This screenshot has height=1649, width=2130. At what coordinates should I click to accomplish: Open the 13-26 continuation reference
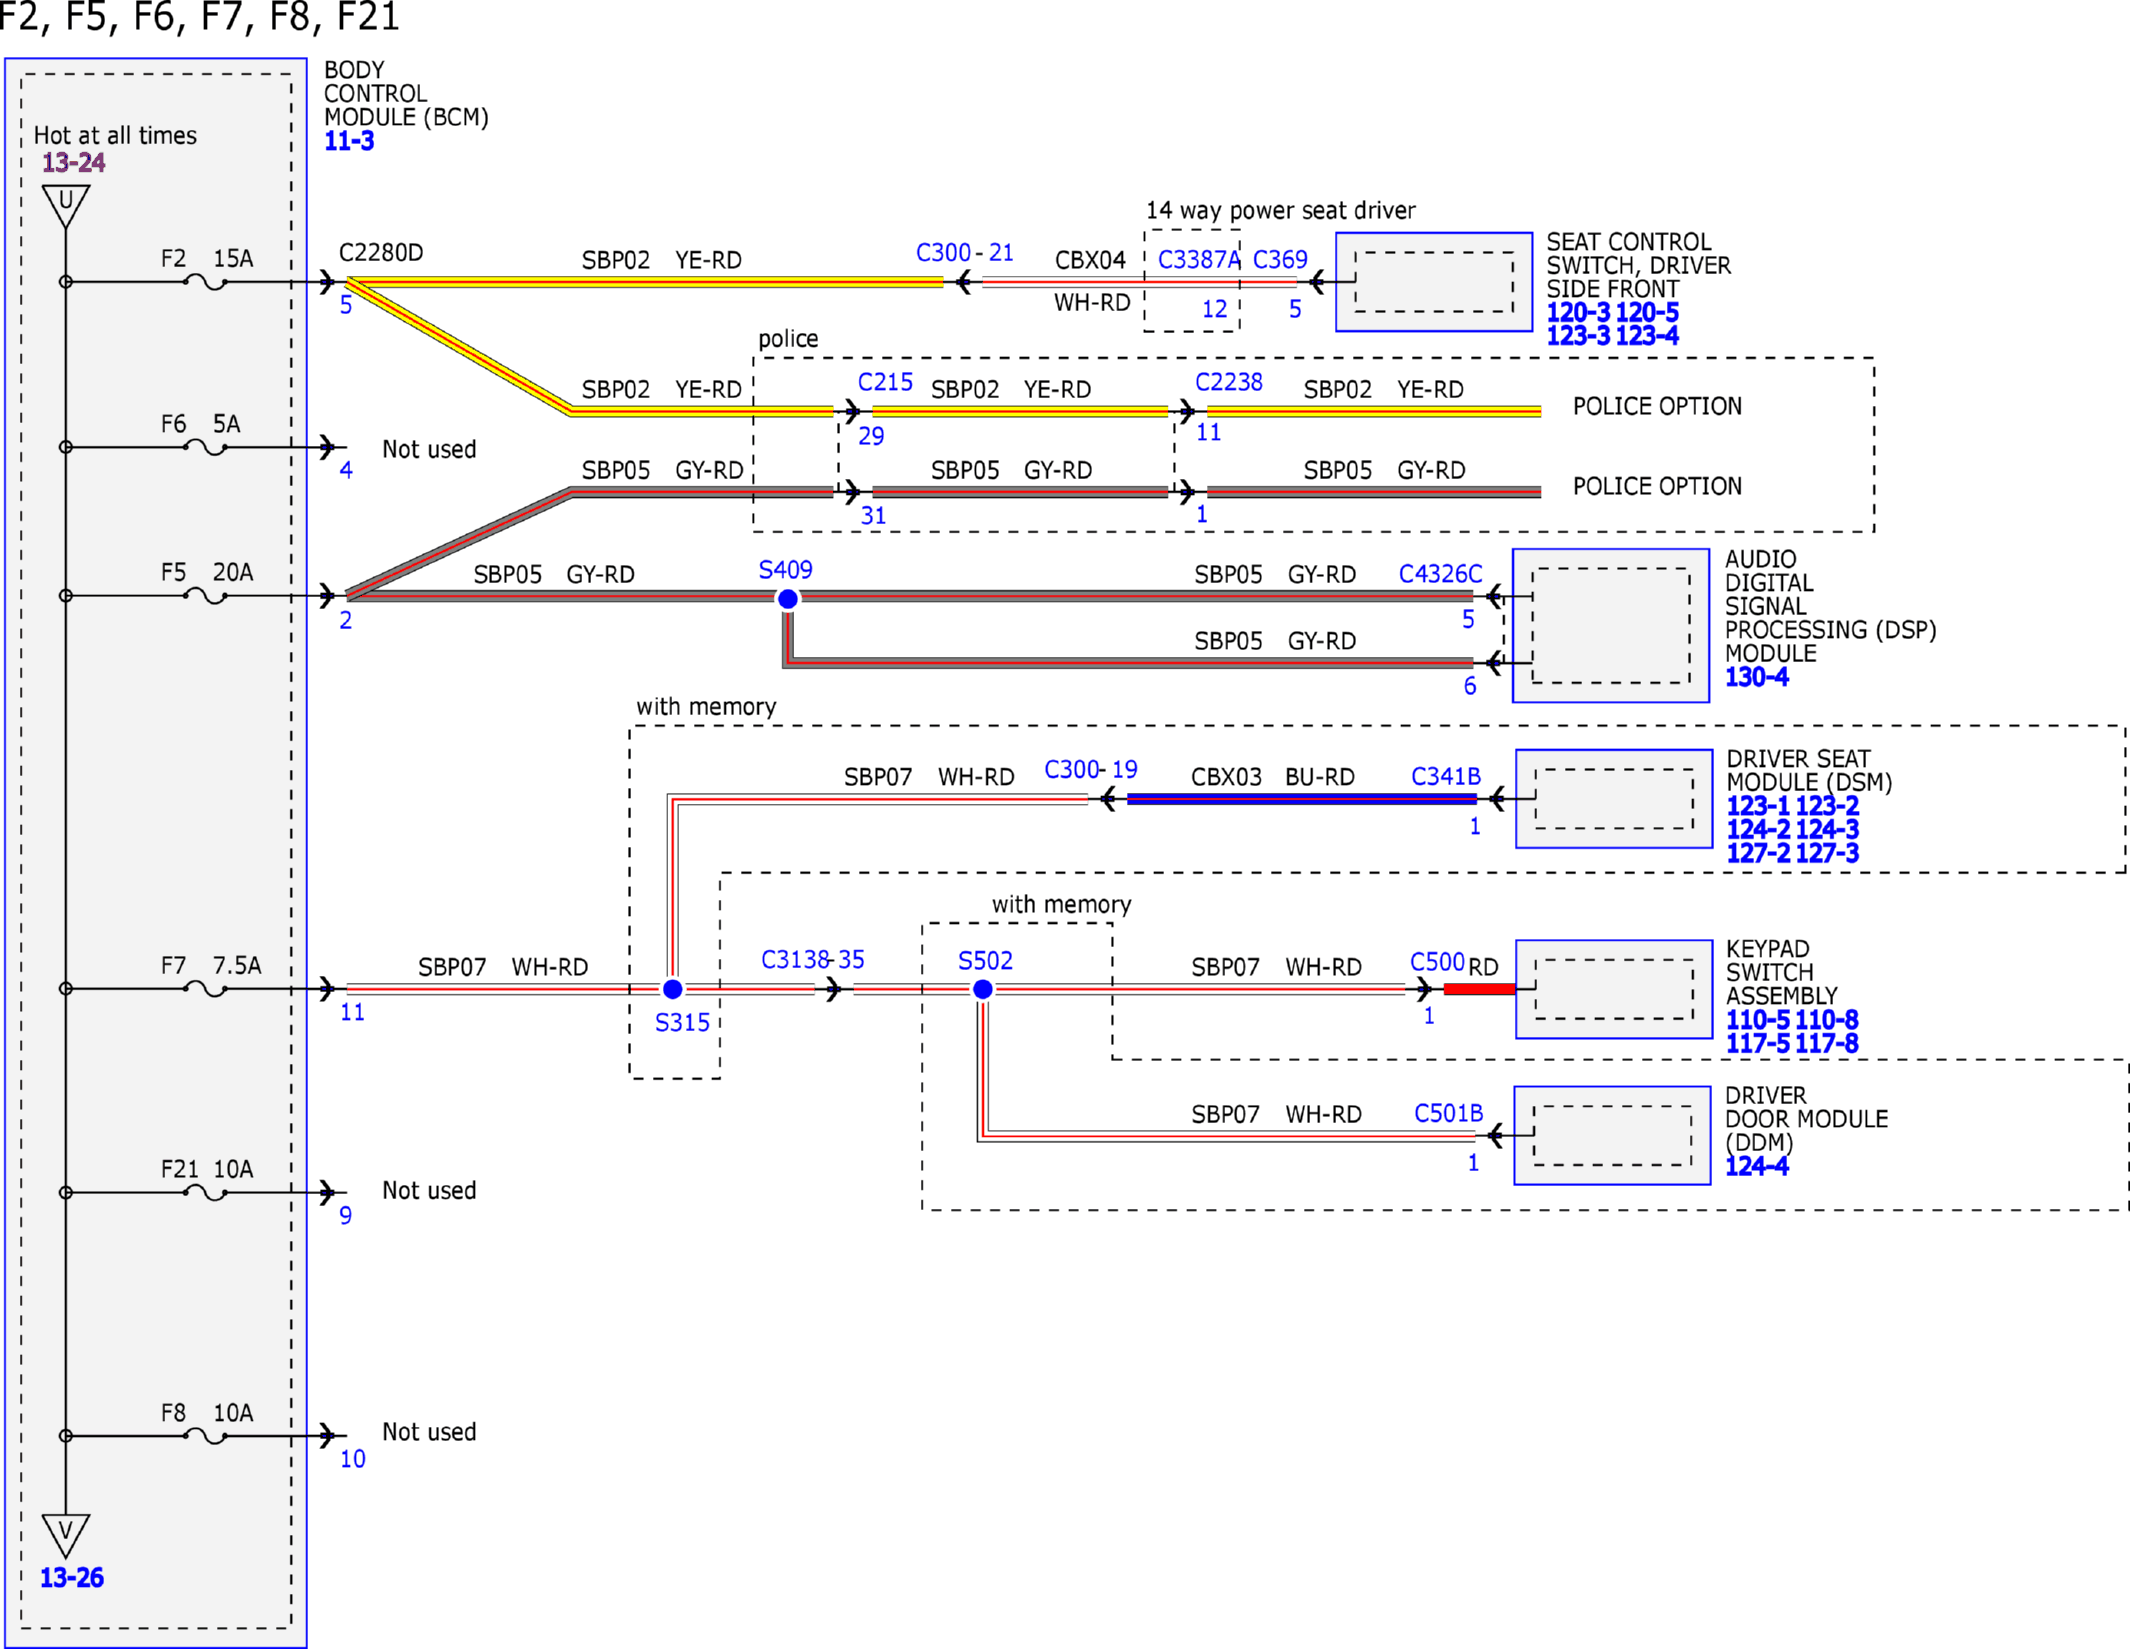coord(72,1577)
